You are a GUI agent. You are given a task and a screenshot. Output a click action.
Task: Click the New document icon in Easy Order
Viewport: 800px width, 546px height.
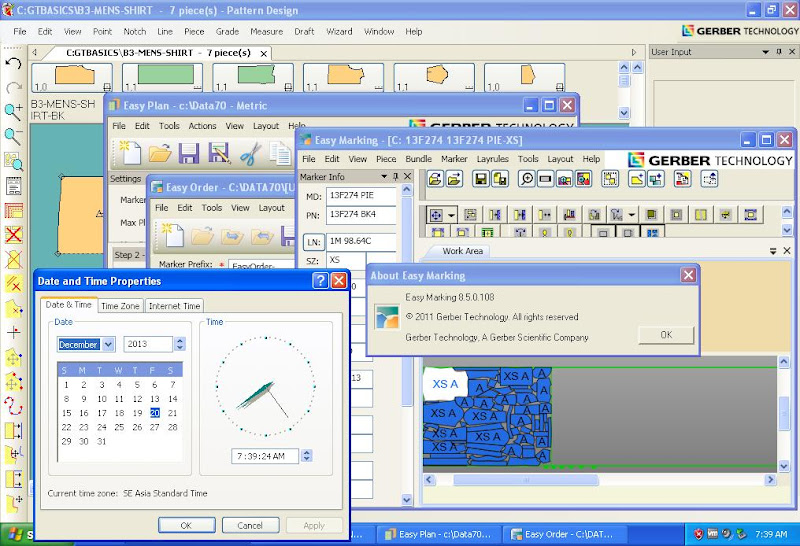click(172, 236)
